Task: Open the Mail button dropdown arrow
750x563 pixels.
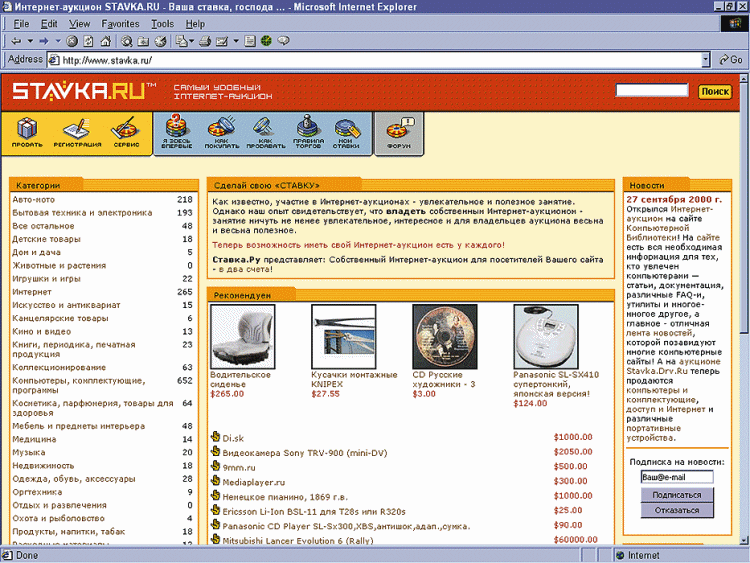Action: point(191,41)
